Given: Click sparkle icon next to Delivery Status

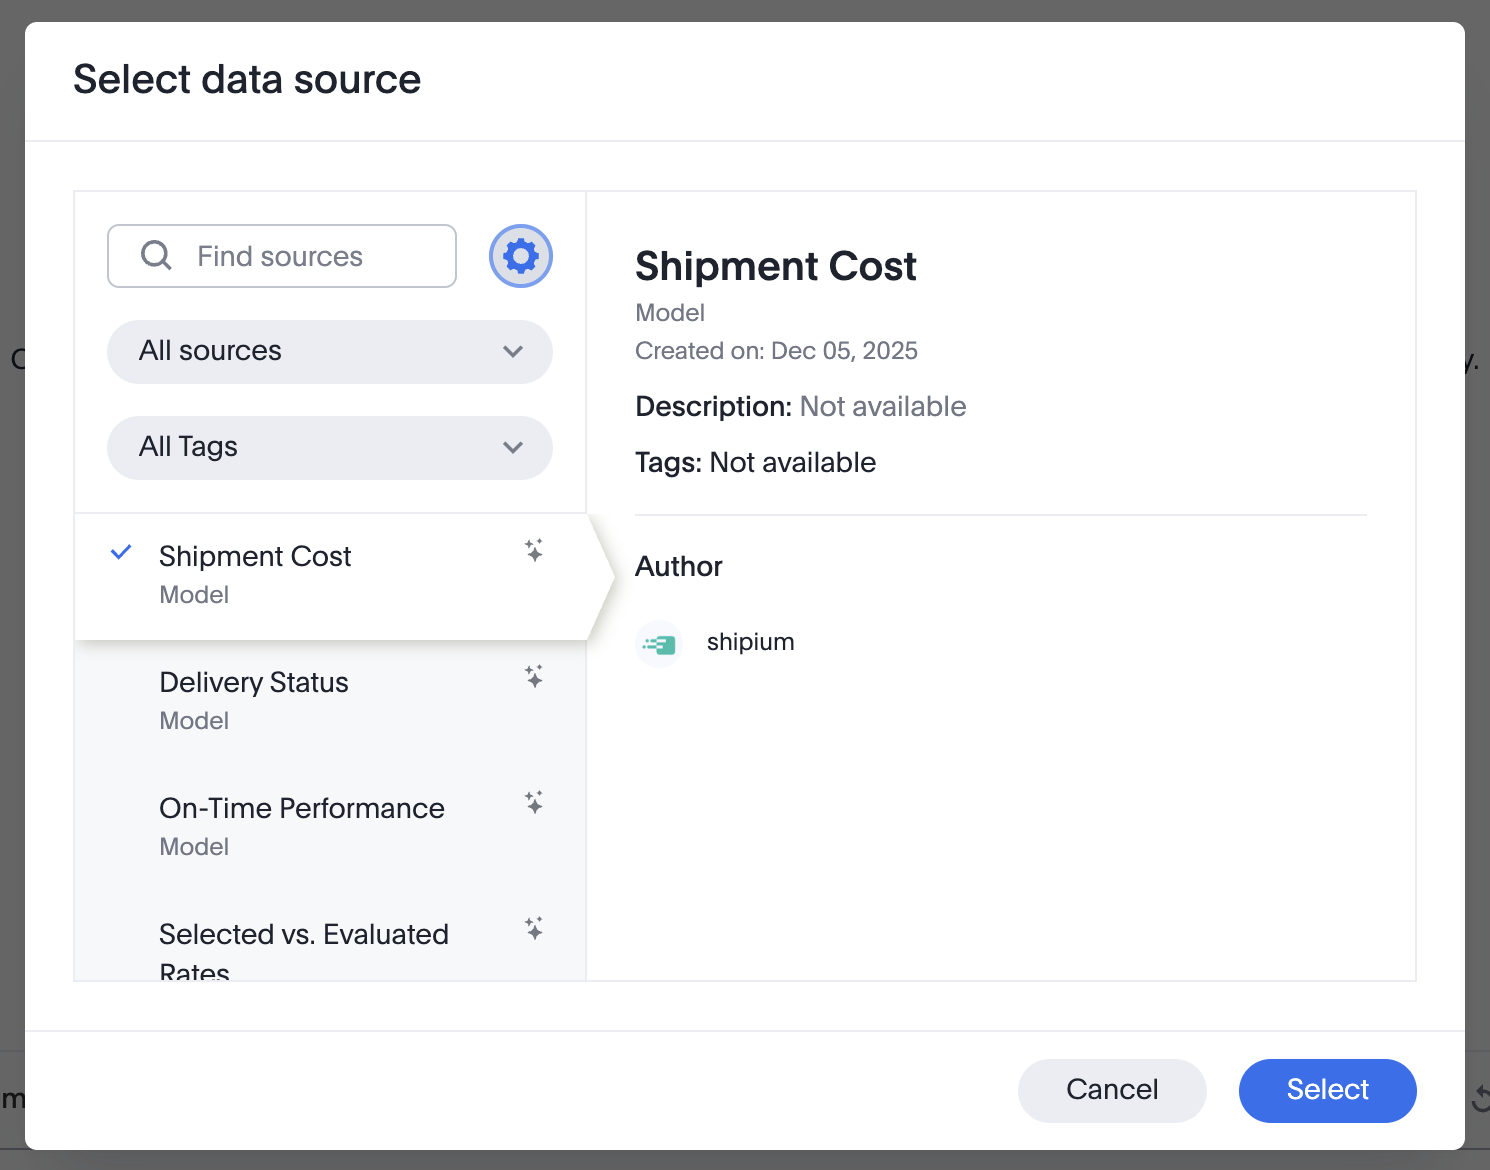Looking at the screenshot, I should click(x=534, y=676).
